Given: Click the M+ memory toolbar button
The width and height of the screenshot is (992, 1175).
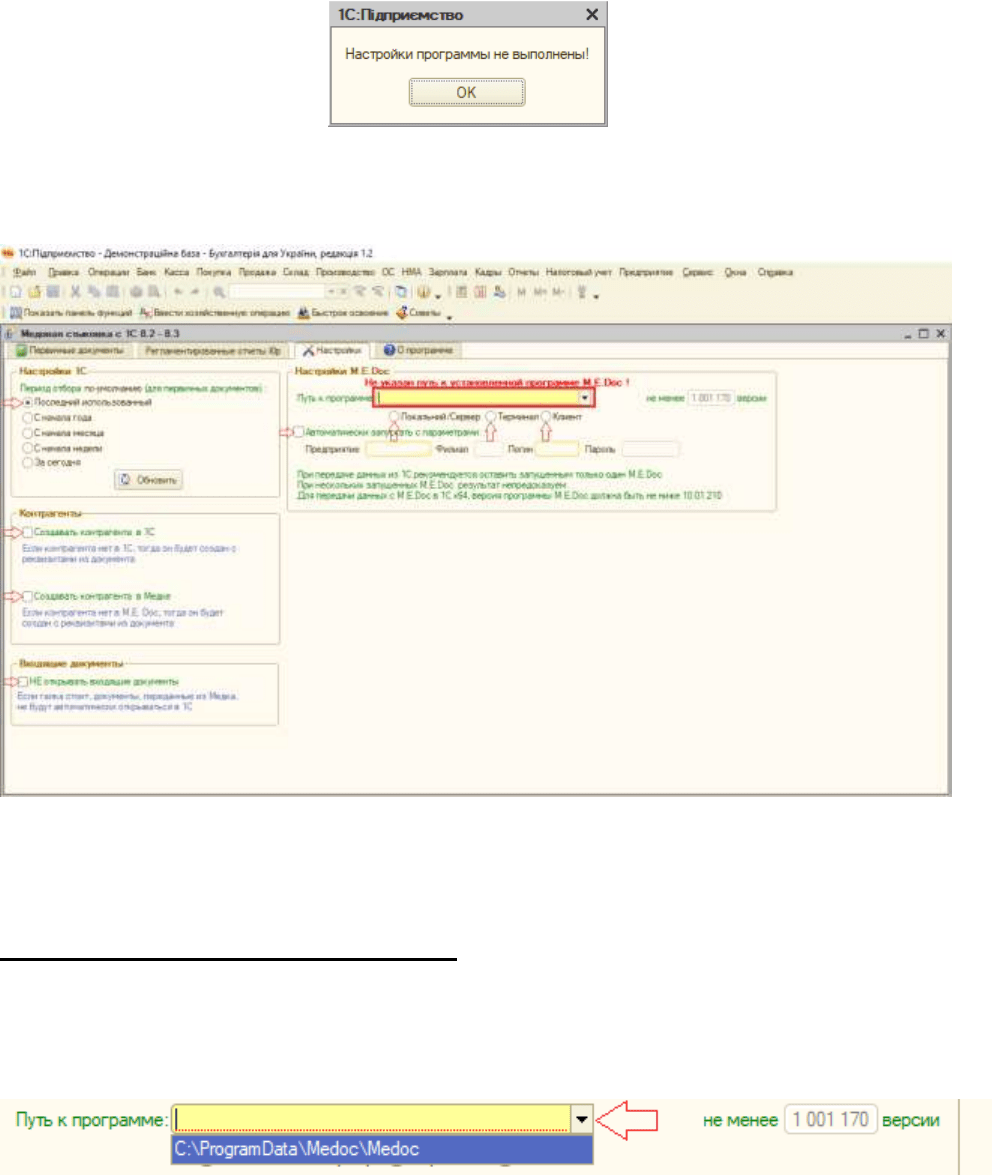Looking at the screenshot, I should (x=539, y=292).
